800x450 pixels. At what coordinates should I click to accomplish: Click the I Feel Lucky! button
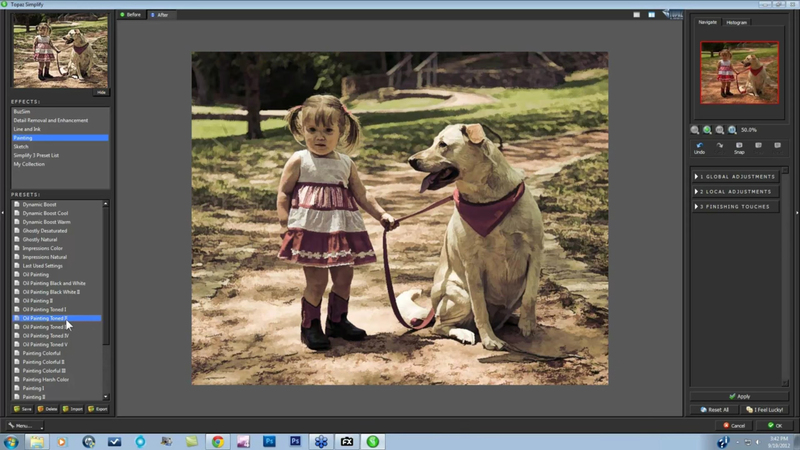764,410
